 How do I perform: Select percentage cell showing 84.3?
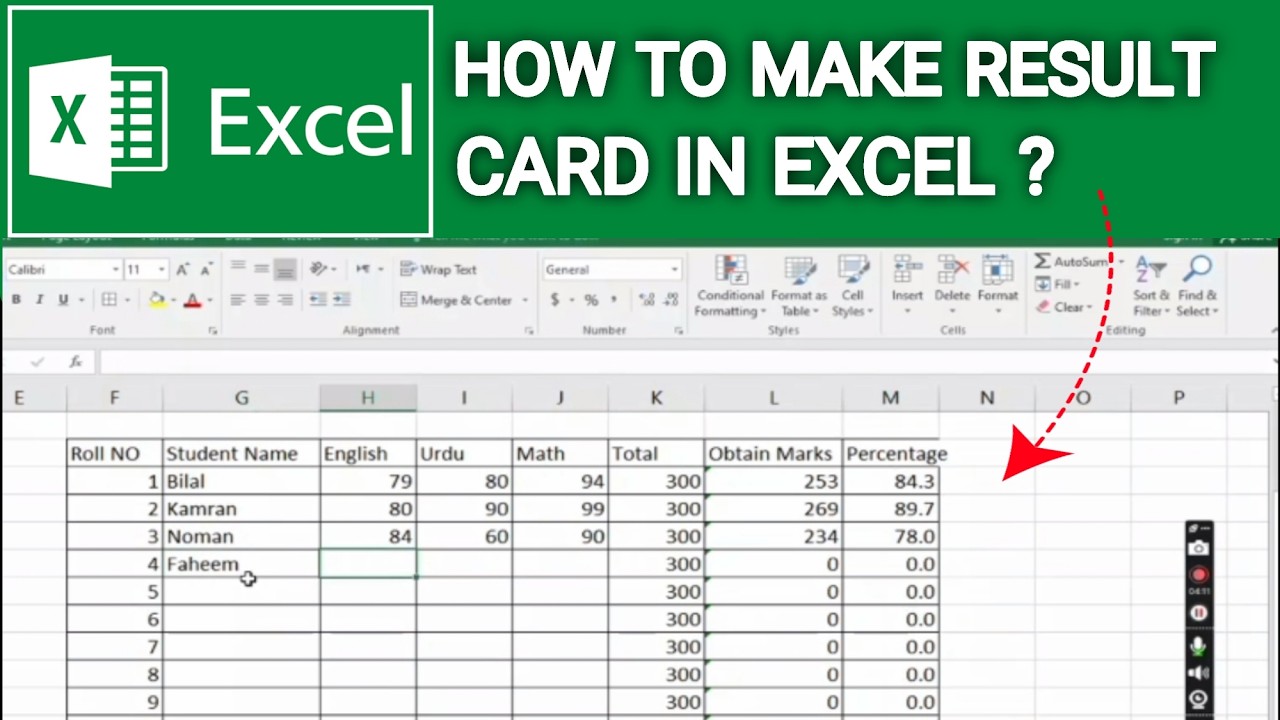pos(891,482)
